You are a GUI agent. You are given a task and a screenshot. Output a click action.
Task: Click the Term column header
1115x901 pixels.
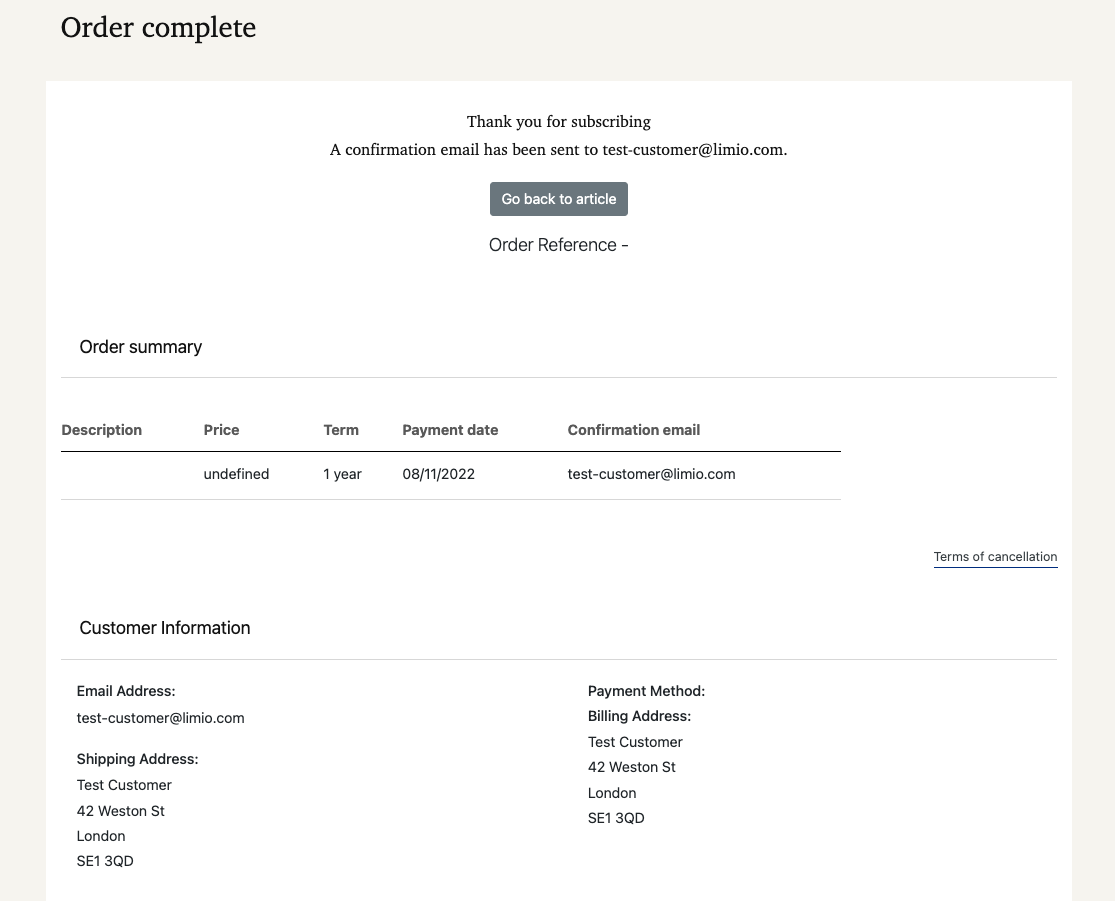pos(341,430)
